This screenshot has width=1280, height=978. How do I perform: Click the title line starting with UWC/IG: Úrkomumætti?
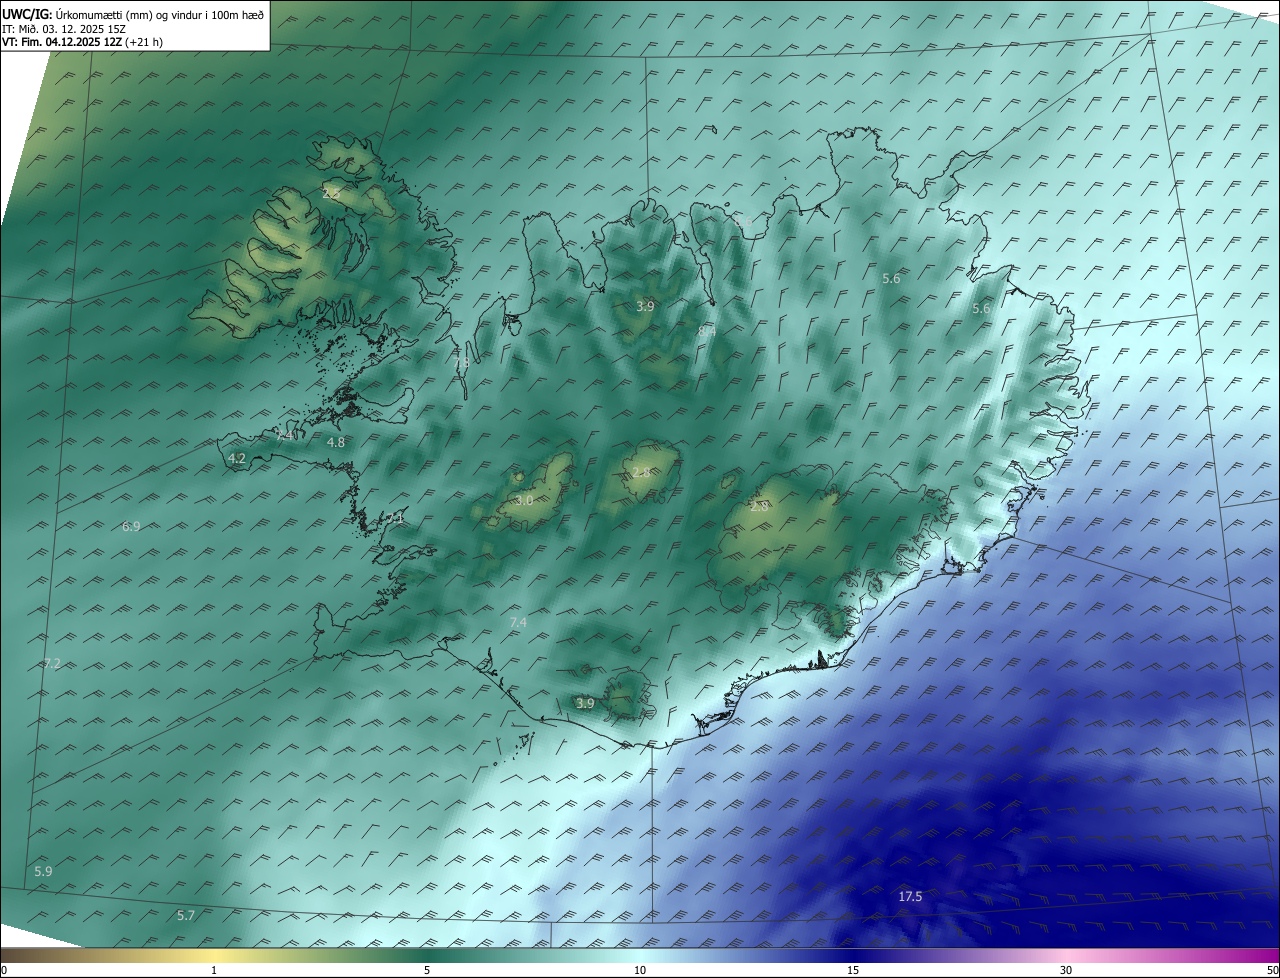133,14
